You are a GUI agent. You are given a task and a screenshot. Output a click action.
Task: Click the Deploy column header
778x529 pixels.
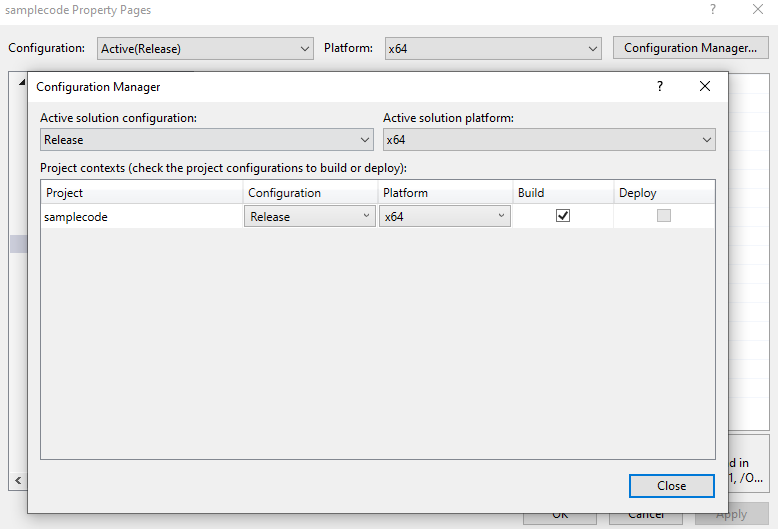point(664,193)
